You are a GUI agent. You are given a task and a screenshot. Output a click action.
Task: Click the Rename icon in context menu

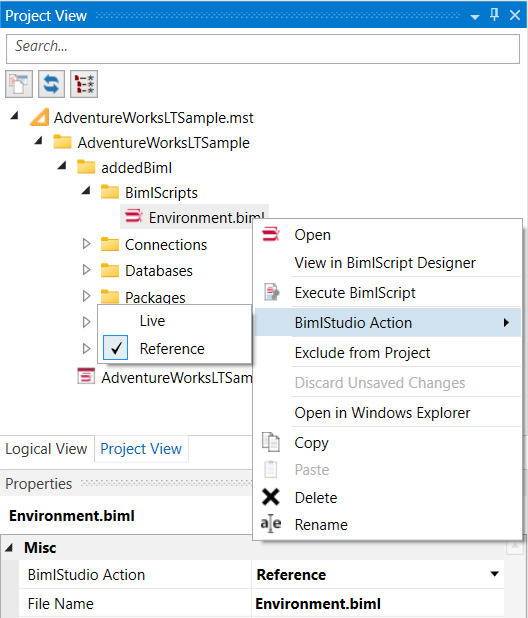[271, 524]
